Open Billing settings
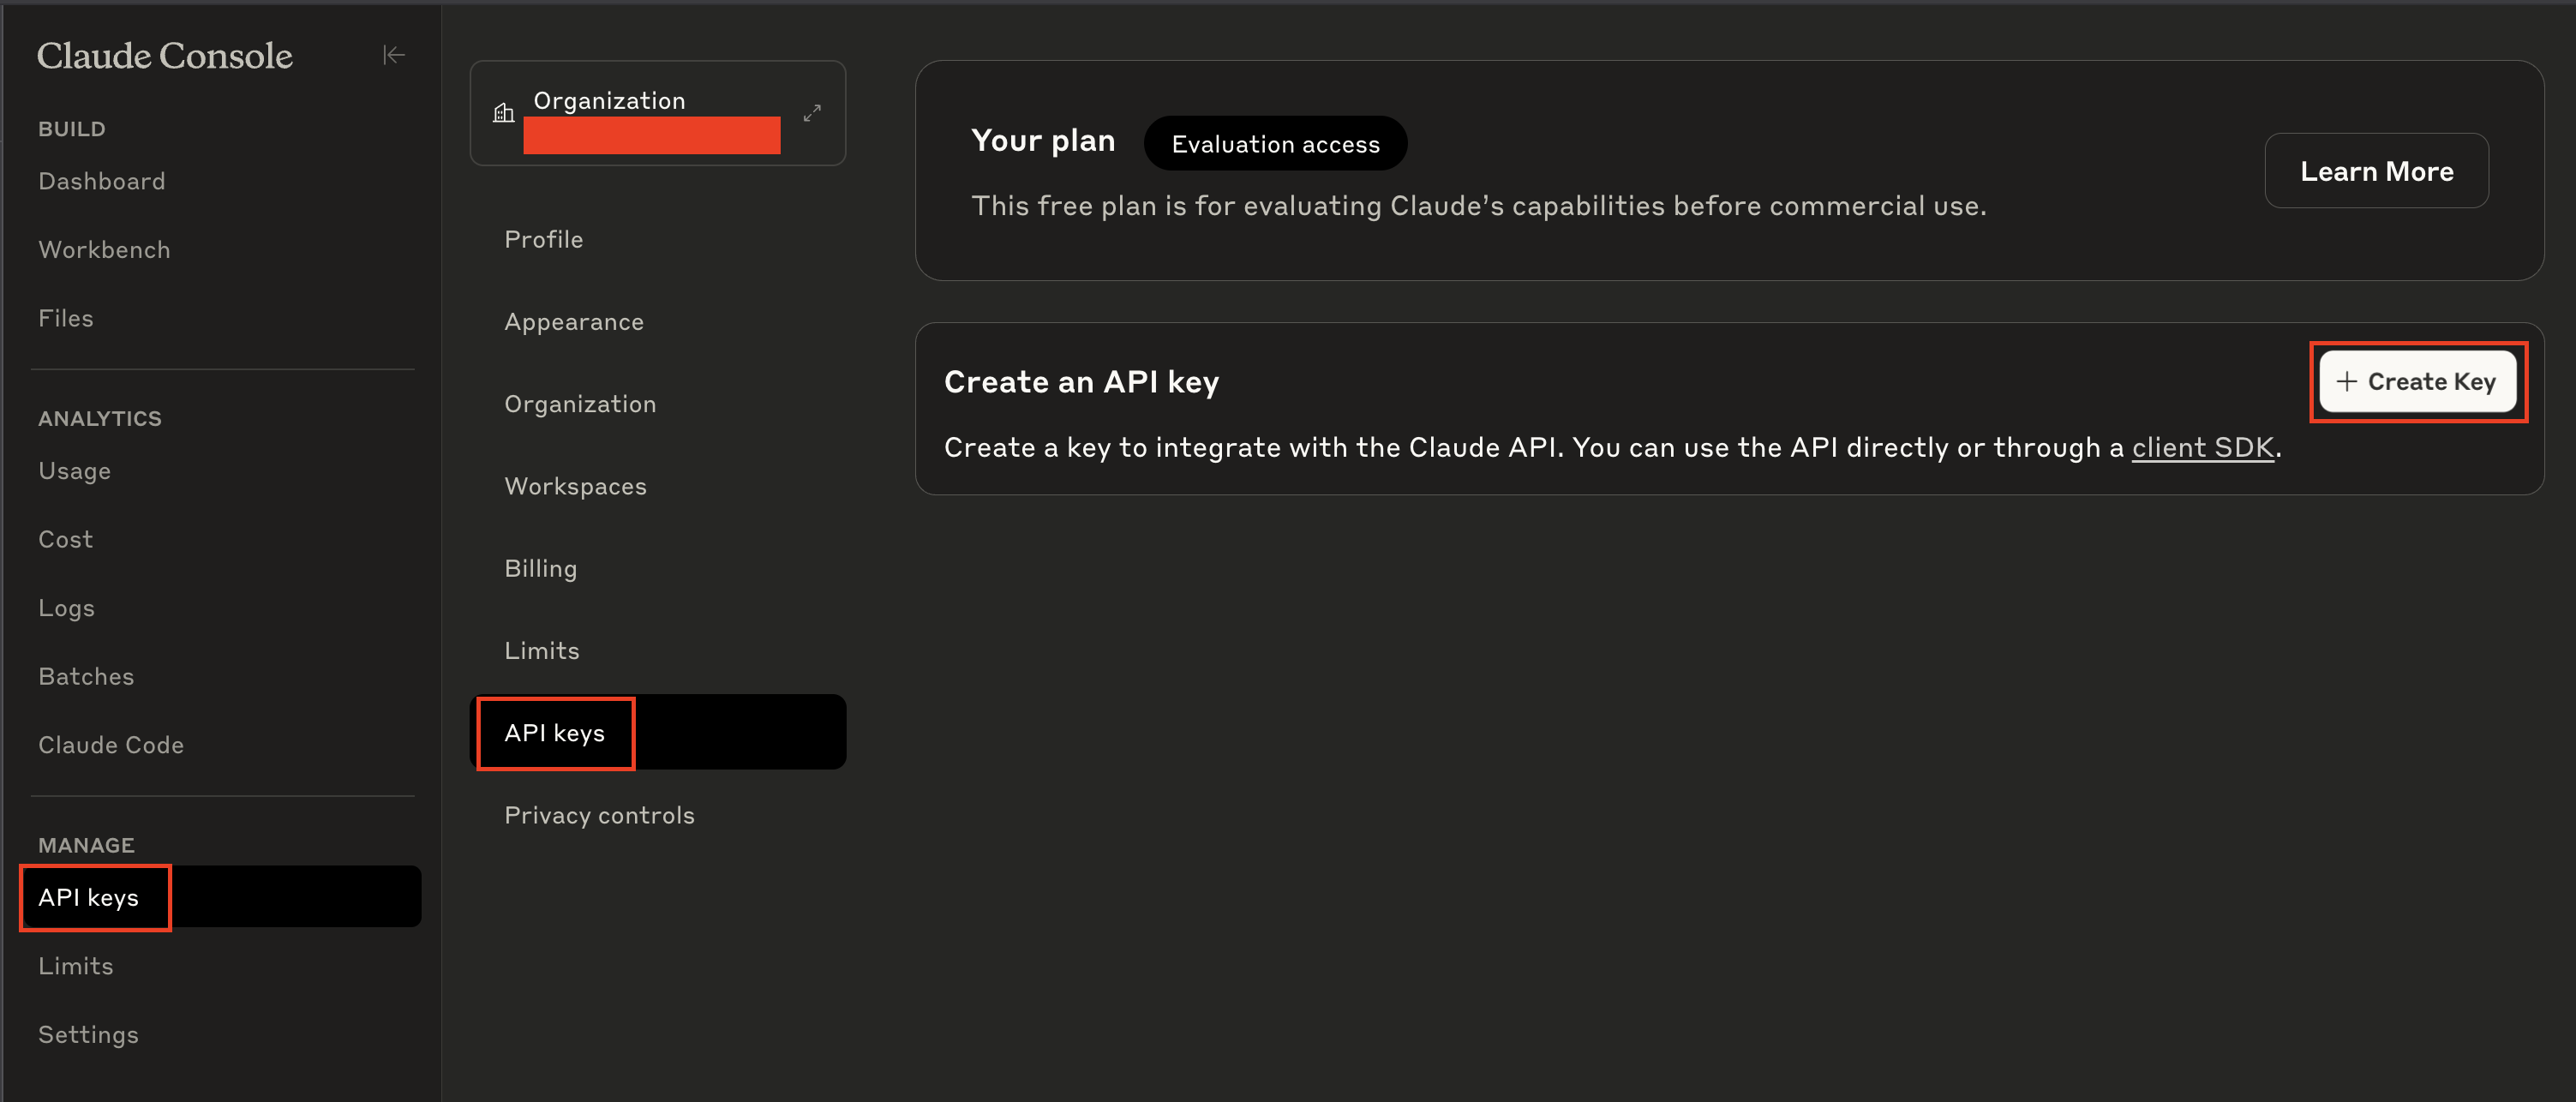The image size is (2576, 1102). [541, 568]
